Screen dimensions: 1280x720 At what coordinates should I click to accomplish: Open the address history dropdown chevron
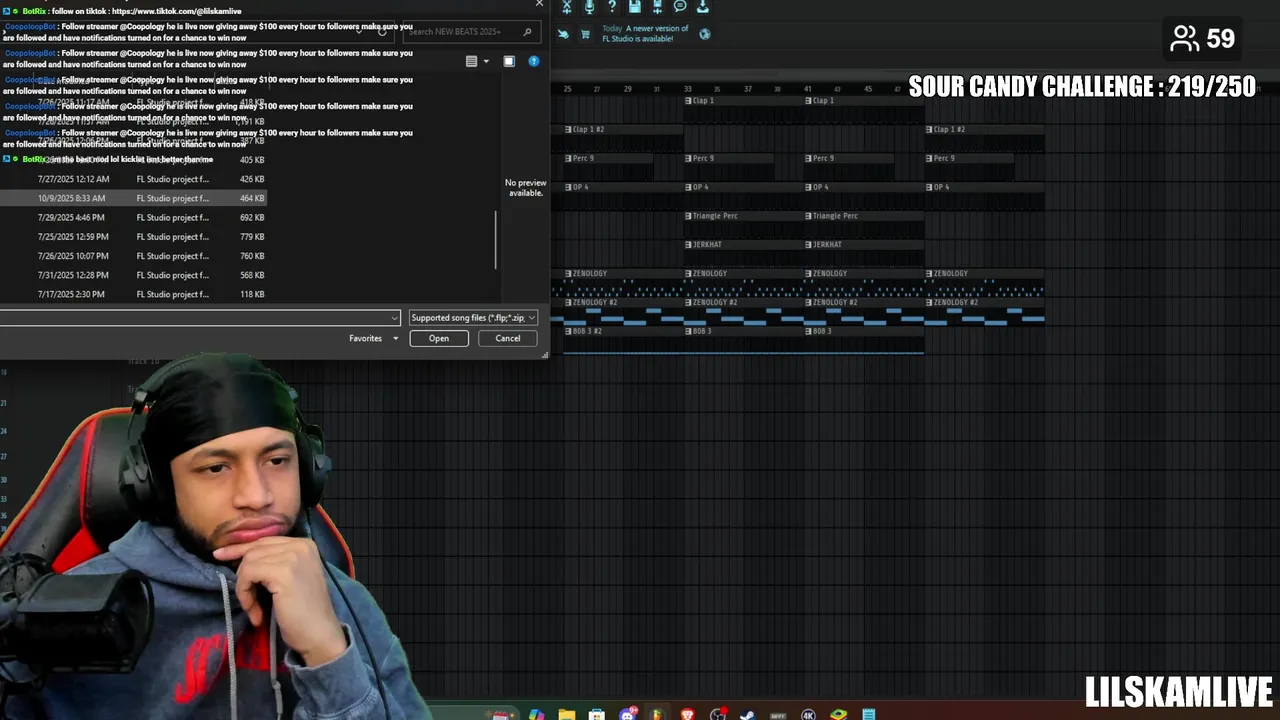pos(359,32)
